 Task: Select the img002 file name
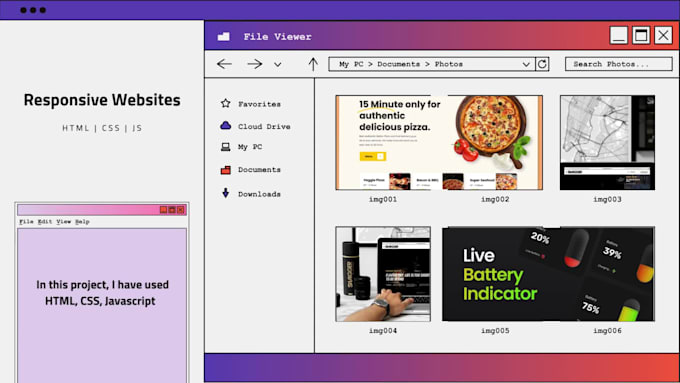495,200
